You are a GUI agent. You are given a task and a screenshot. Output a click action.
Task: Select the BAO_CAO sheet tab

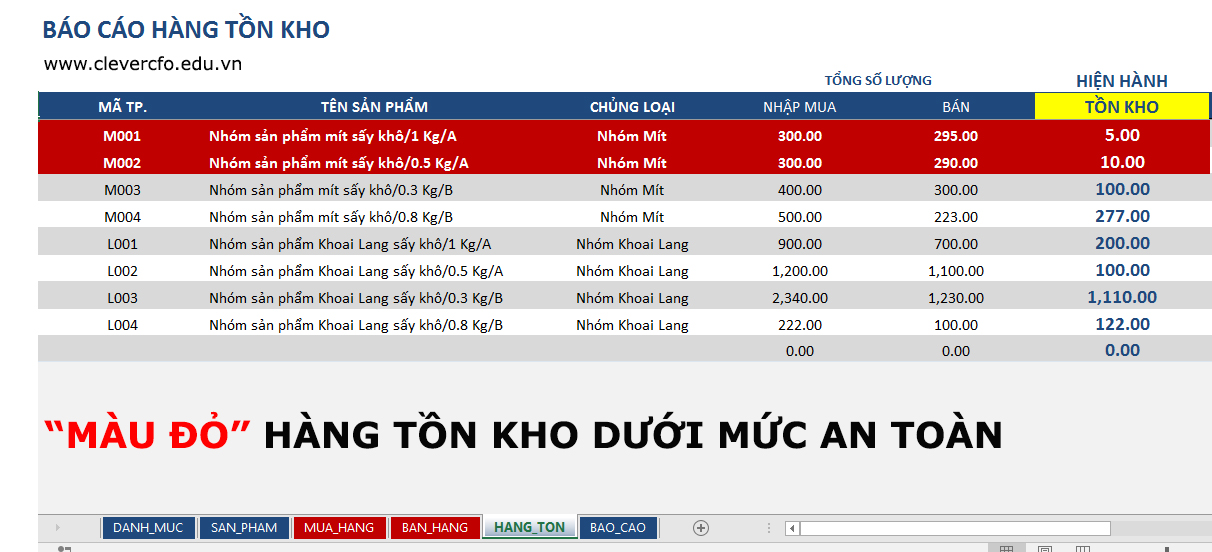618,528
